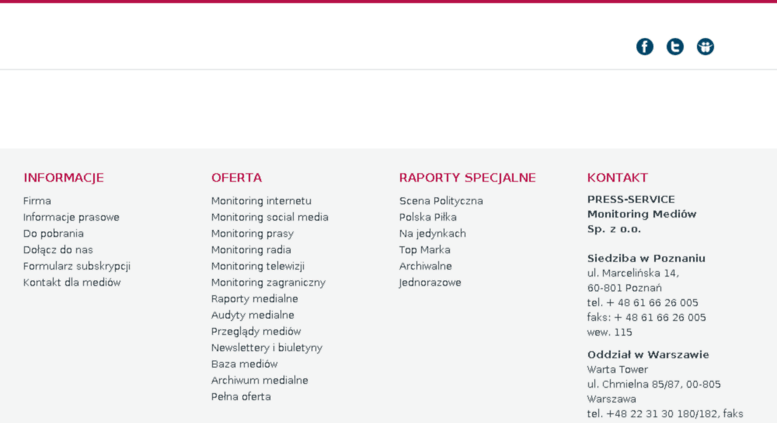Go to Informacje prasowe
777x423 pixels.
[x=71, y=217]
